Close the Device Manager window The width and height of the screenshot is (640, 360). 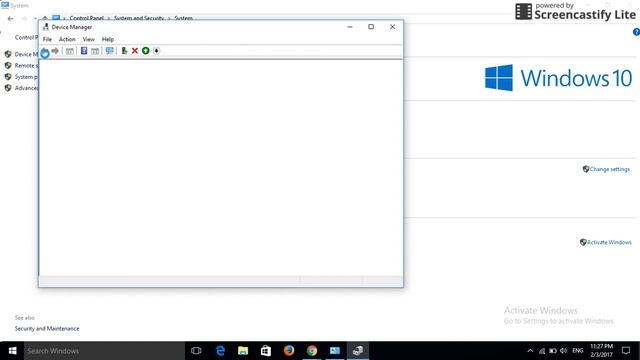(392, 27)
